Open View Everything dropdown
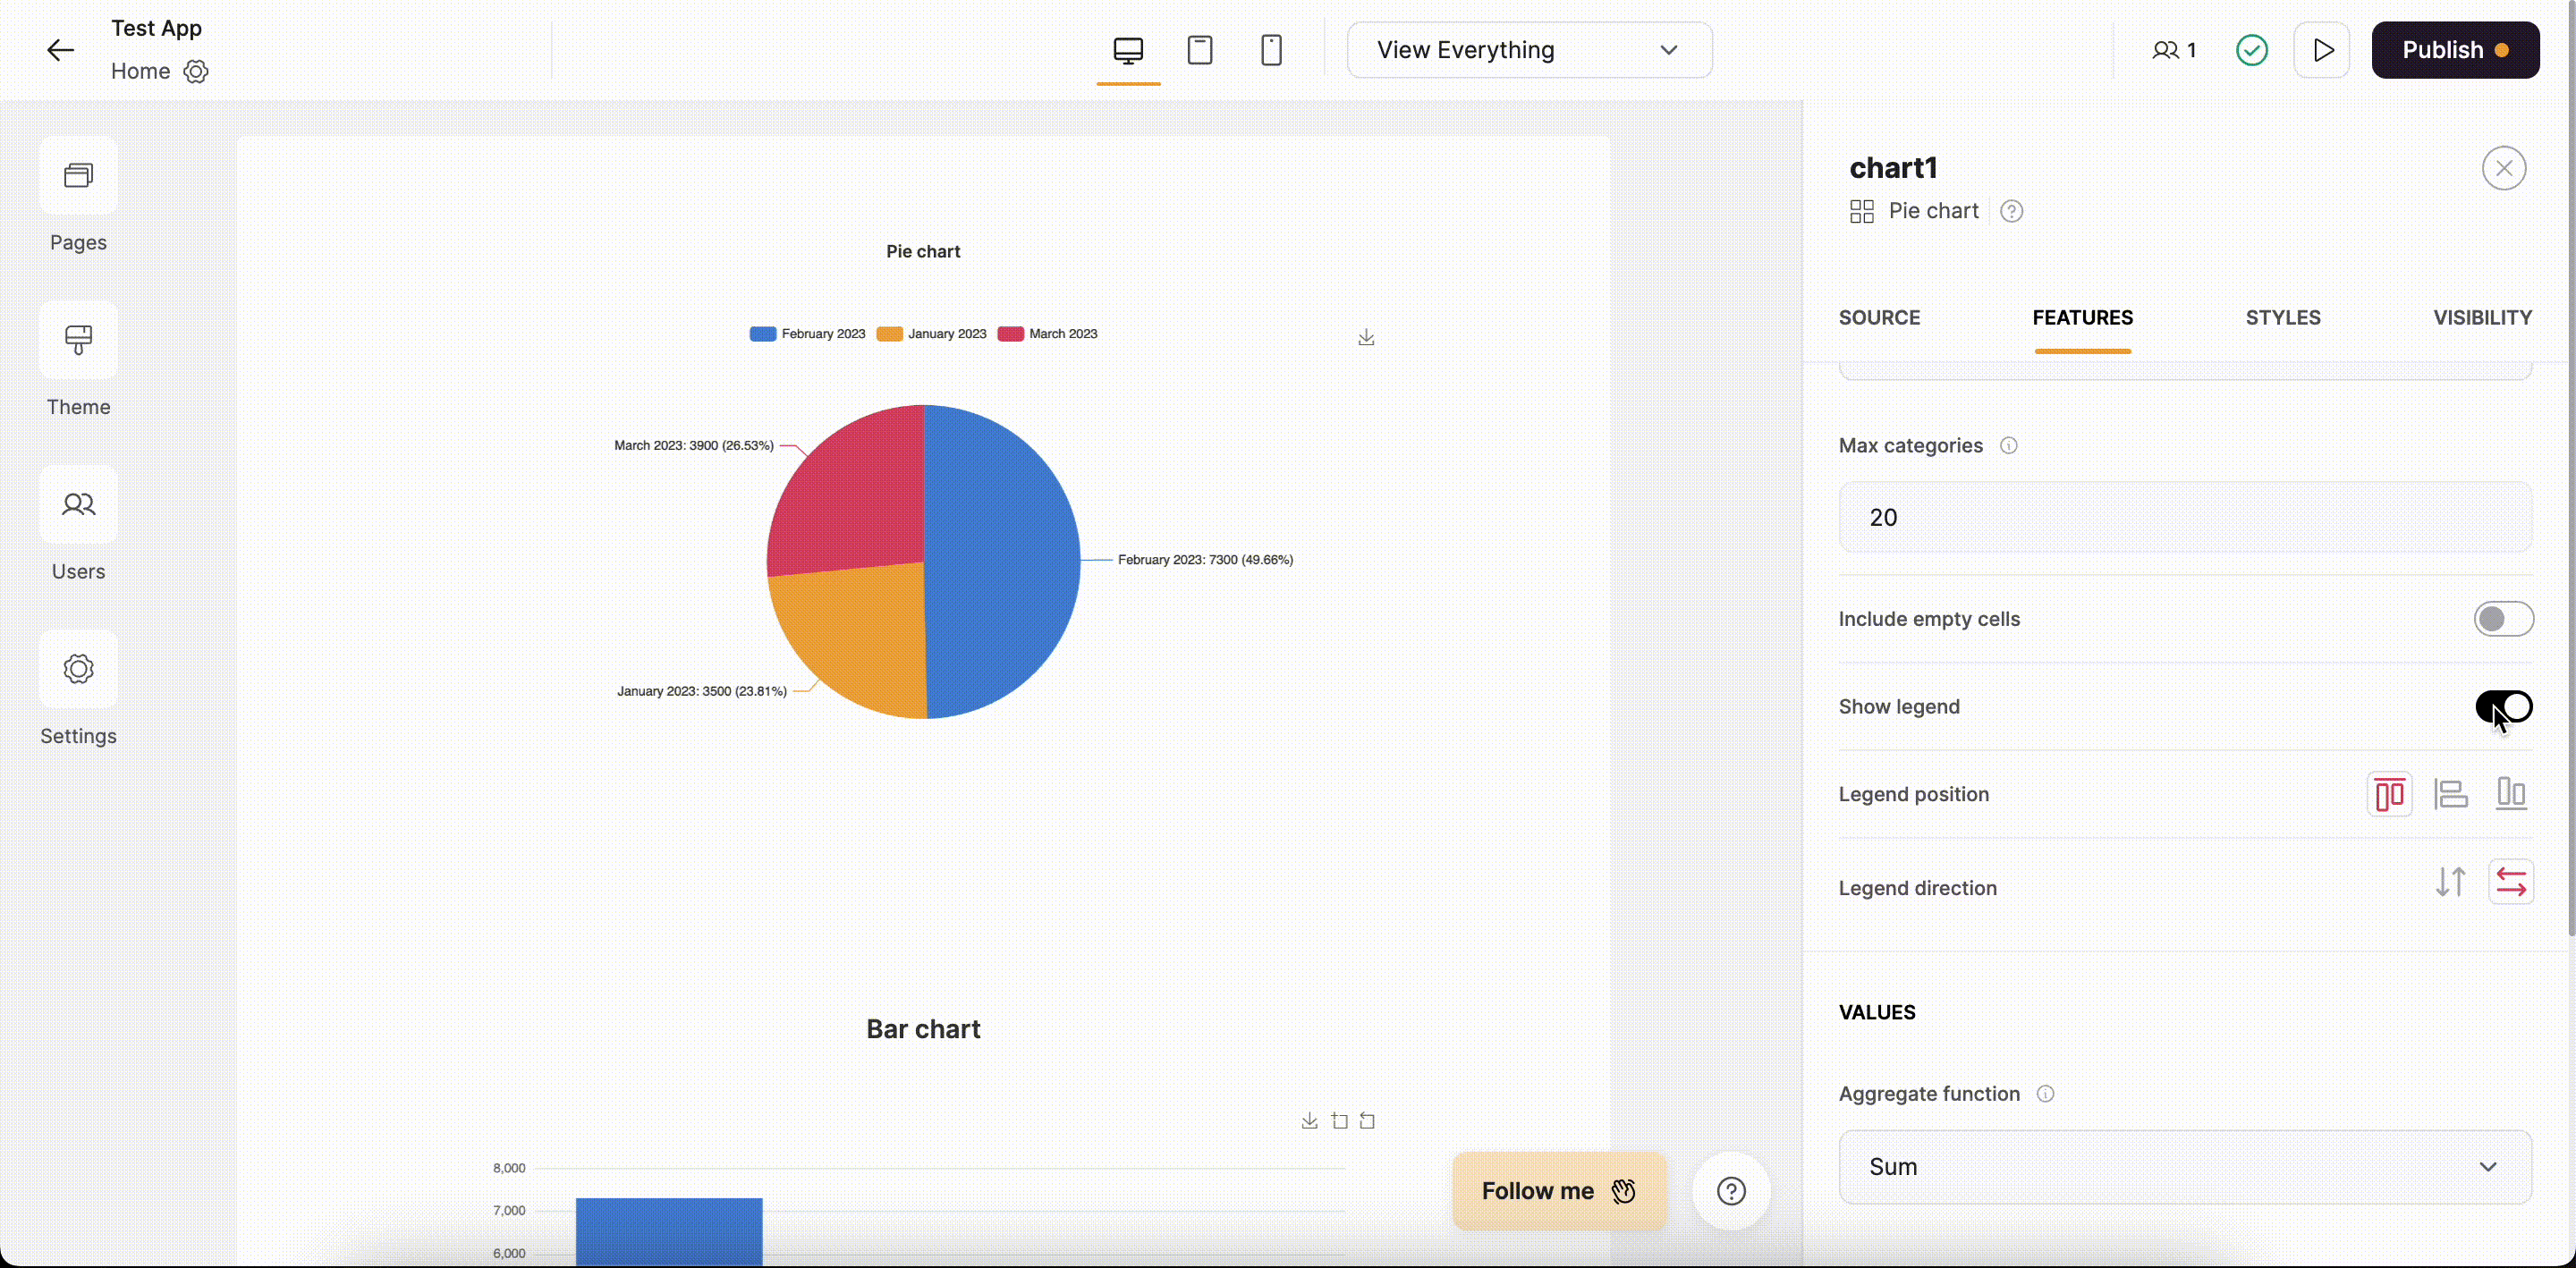Viewport: 2576px width, 1268px height. tap(1528, 50)
